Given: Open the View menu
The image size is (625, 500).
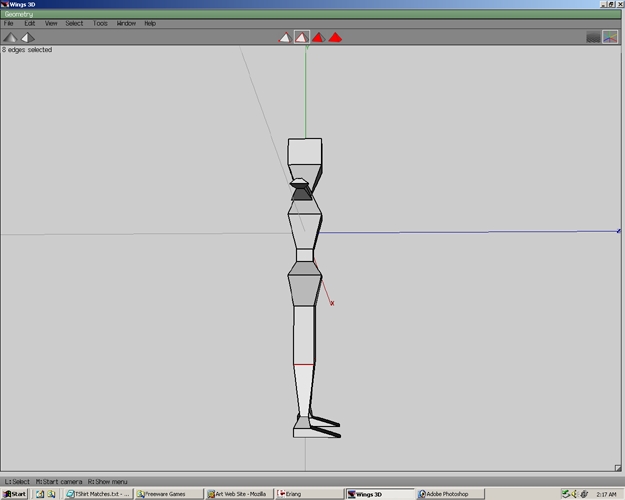Looking at the screenshot, I should [x=51, y=24].
